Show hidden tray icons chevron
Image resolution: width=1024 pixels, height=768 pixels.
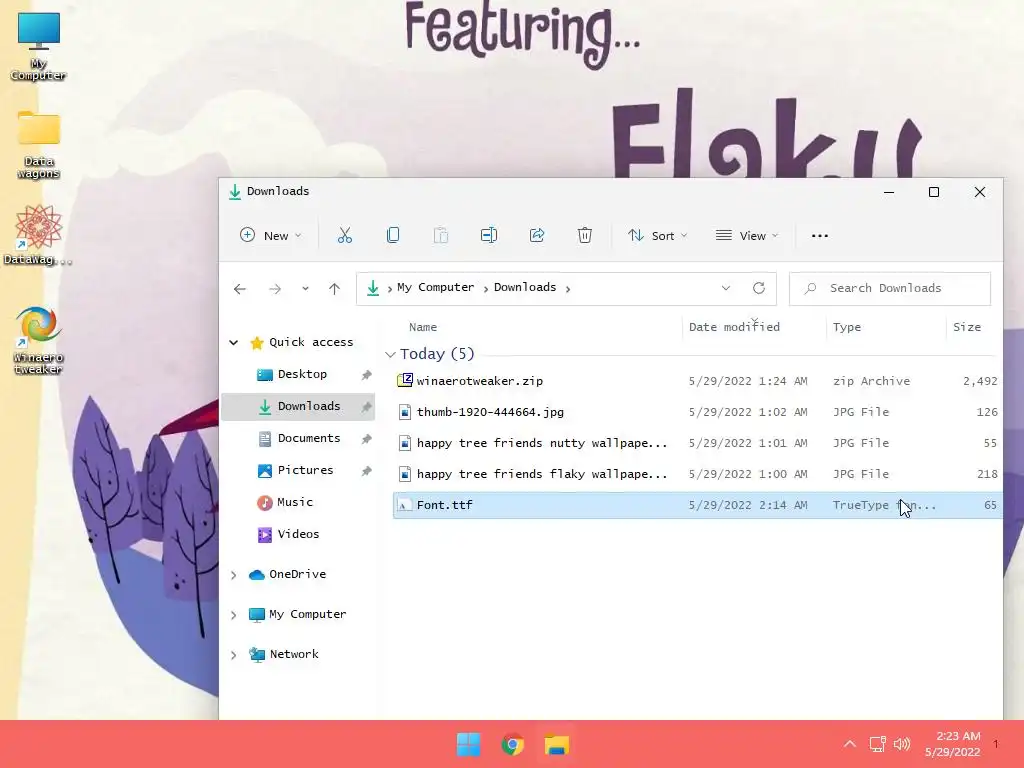[x=850, y=744]
